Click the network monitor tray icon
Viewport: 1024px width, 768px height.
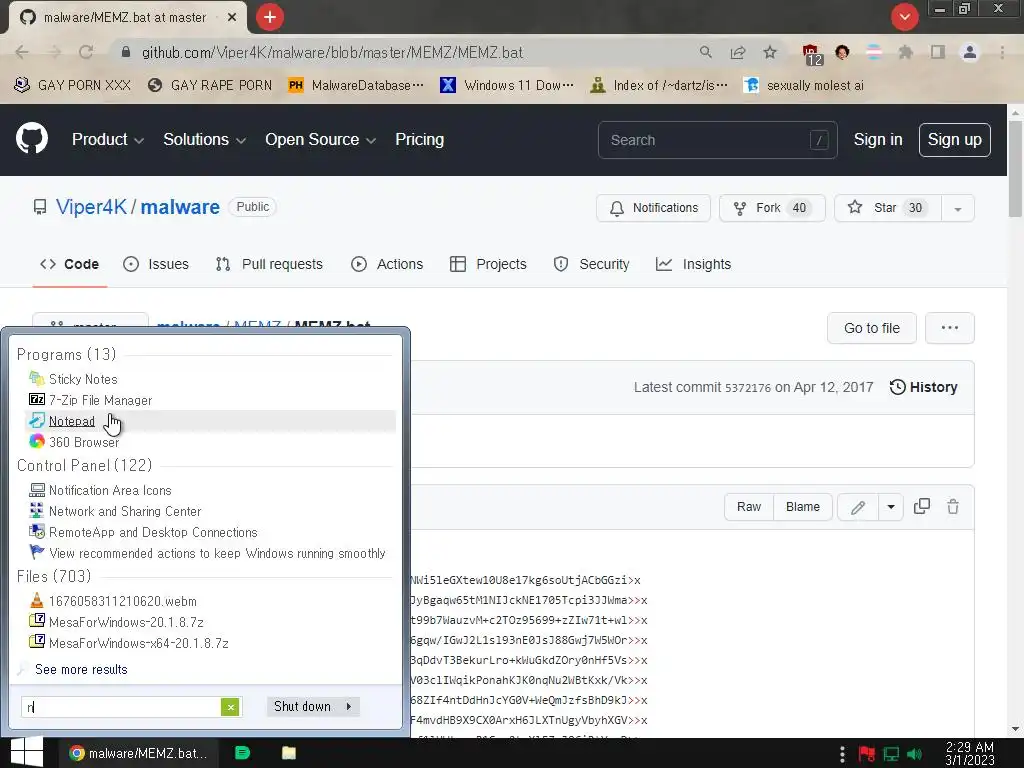[x=891, y=754]
